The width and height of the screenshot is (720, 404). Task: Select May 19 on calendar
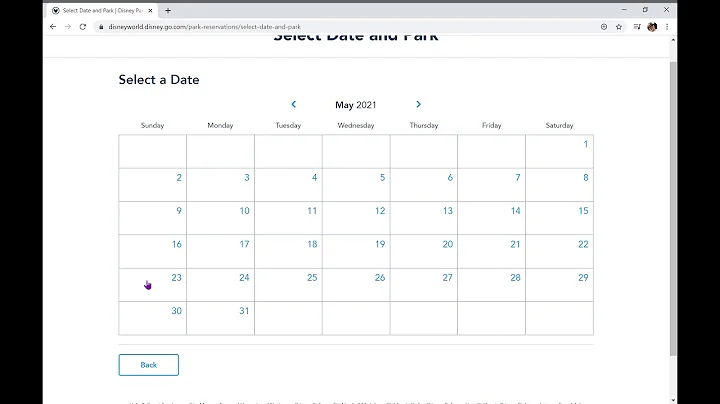356,252
